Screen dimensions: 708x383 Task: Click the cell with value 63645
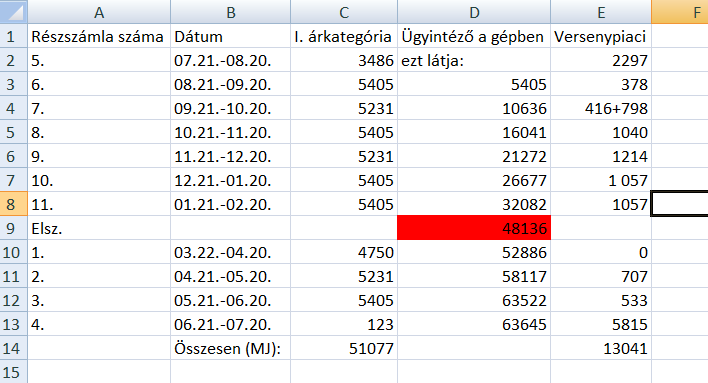click(474, 323)
